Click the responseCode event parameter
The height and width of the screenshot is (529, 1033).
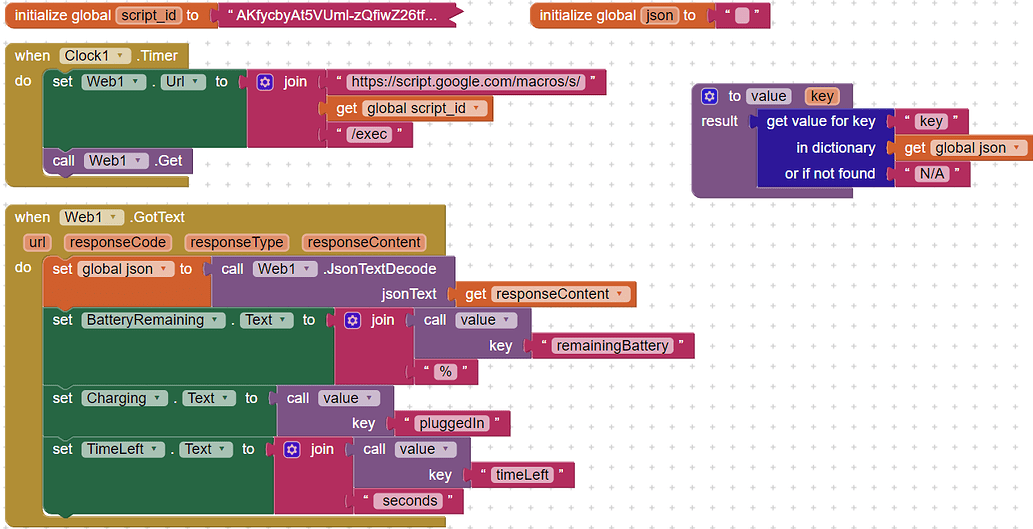click(118, 242)
